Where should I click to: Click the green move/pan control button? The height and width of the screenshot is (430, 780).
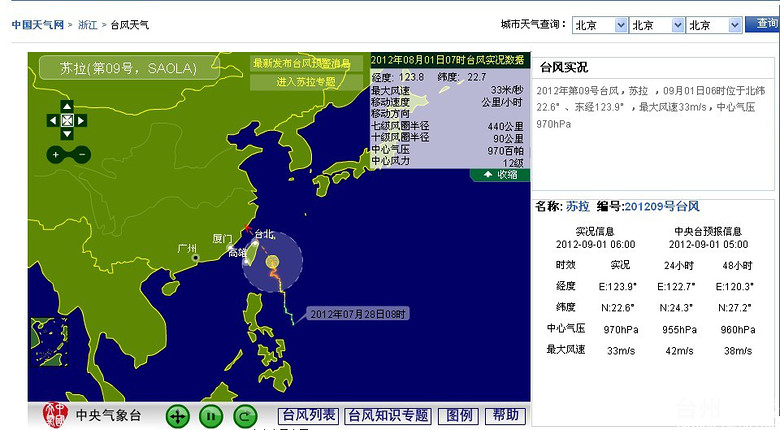[x=178, y=416]
